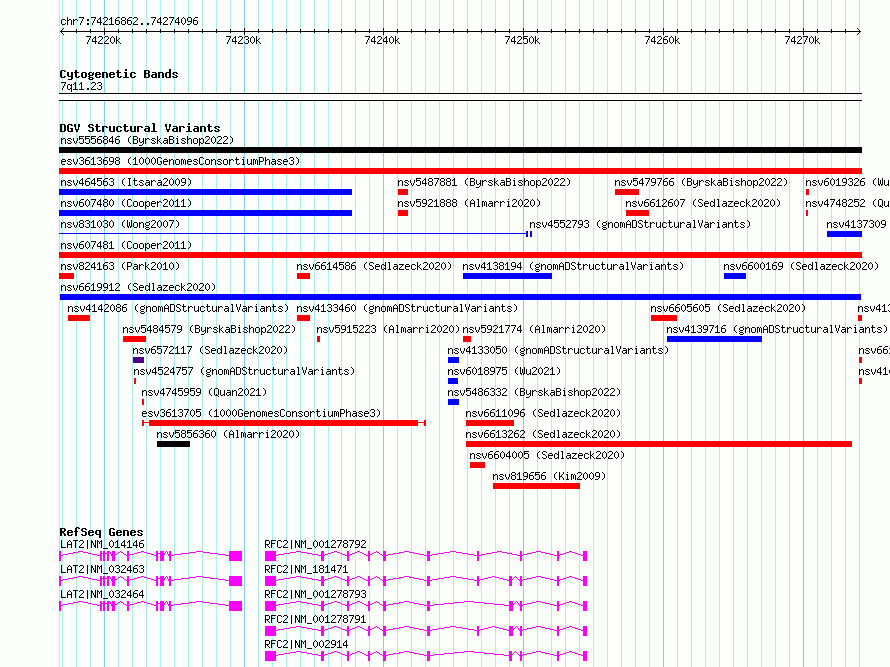Open the nsv5915223 (Almarri2020) label
This screenshot has height=667, width=890.
point(388,329)
